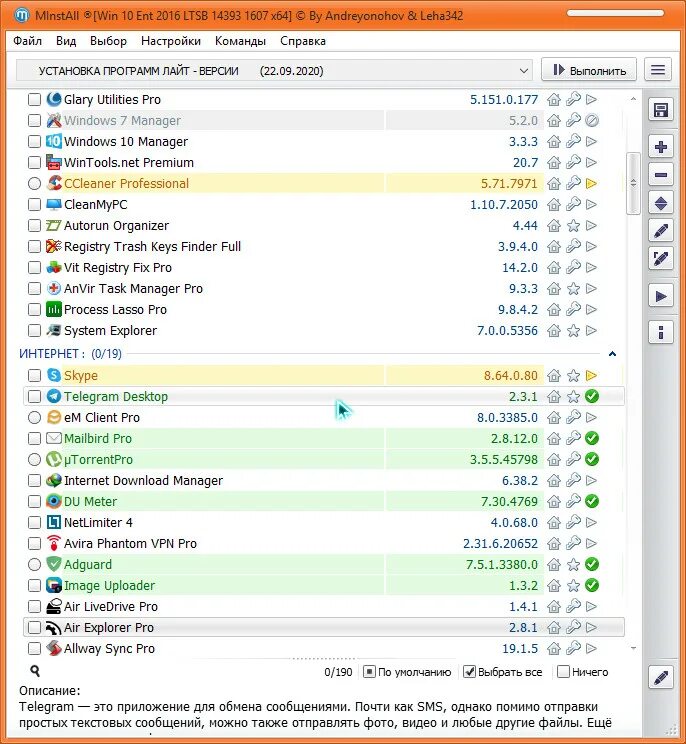Screen dimensions: 686x744
Task: Click star icon for Autorun Organizer
Action: pyautogui.click(x=573, y=226)
